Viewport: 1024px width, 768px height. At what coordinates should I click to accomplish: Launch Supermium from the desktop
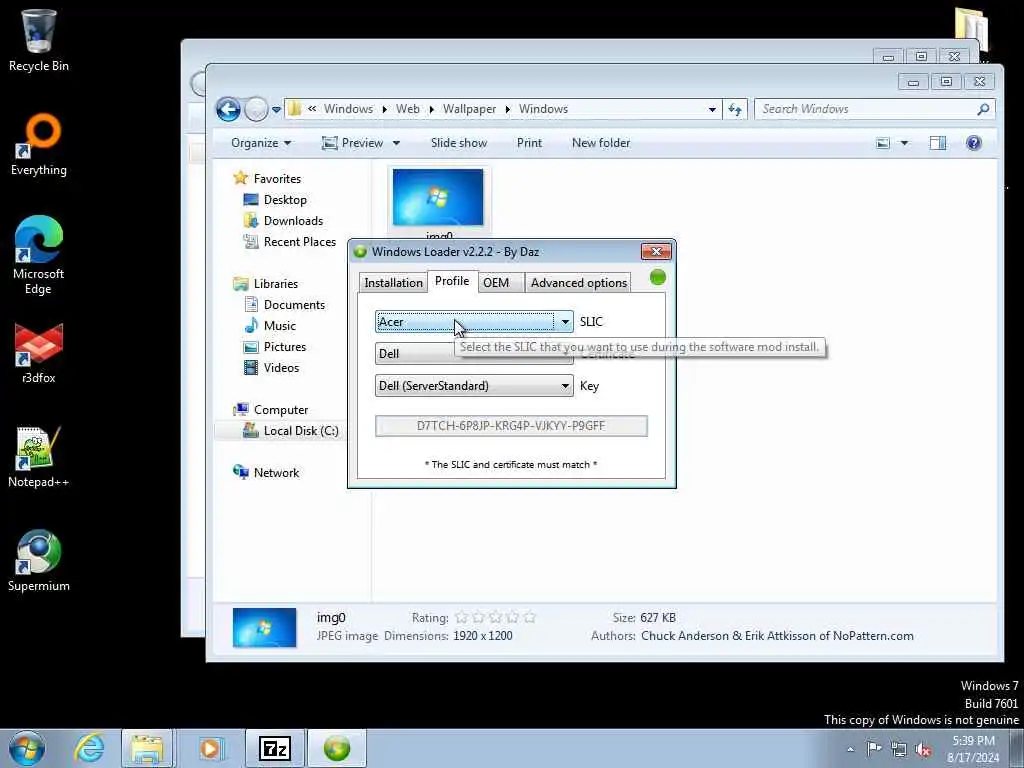[x=38, y=560]
